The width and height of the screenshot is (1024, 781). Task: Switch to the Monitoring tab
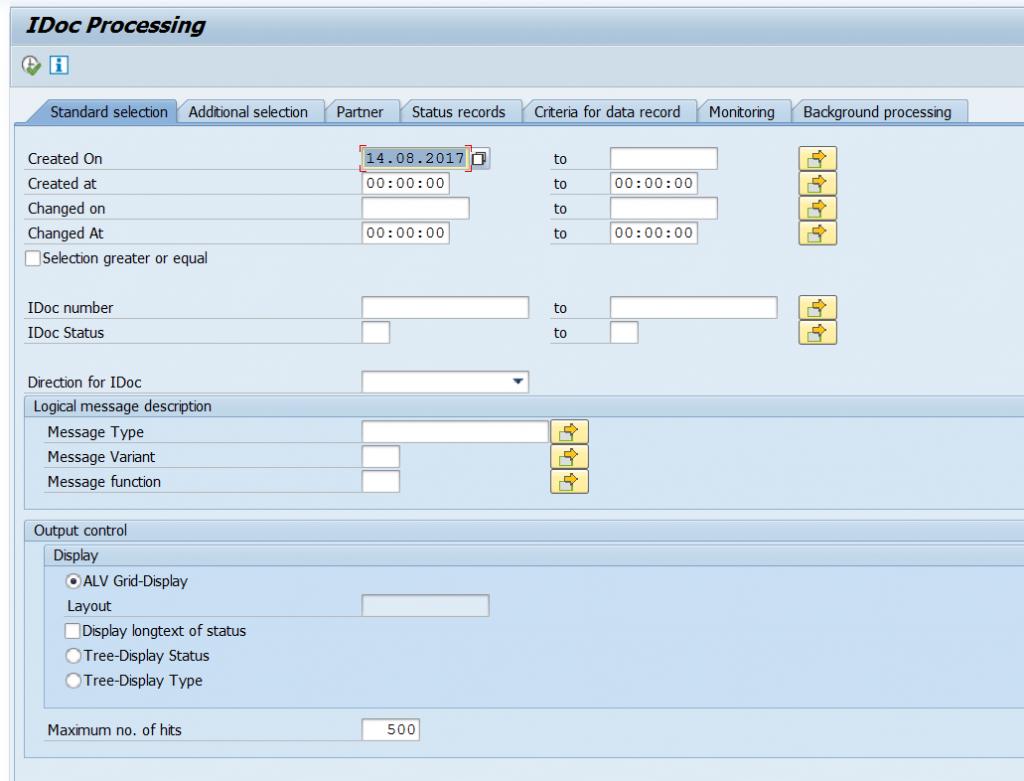(x=744, y=112)
